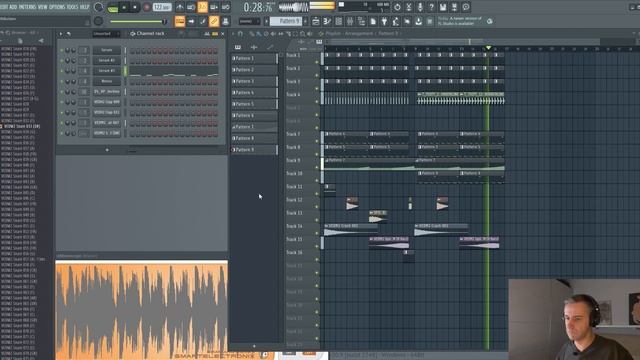Toggle the note/clip grouping link icon
The width and height of the screenshot is (640, 360).
coord(214,21)
